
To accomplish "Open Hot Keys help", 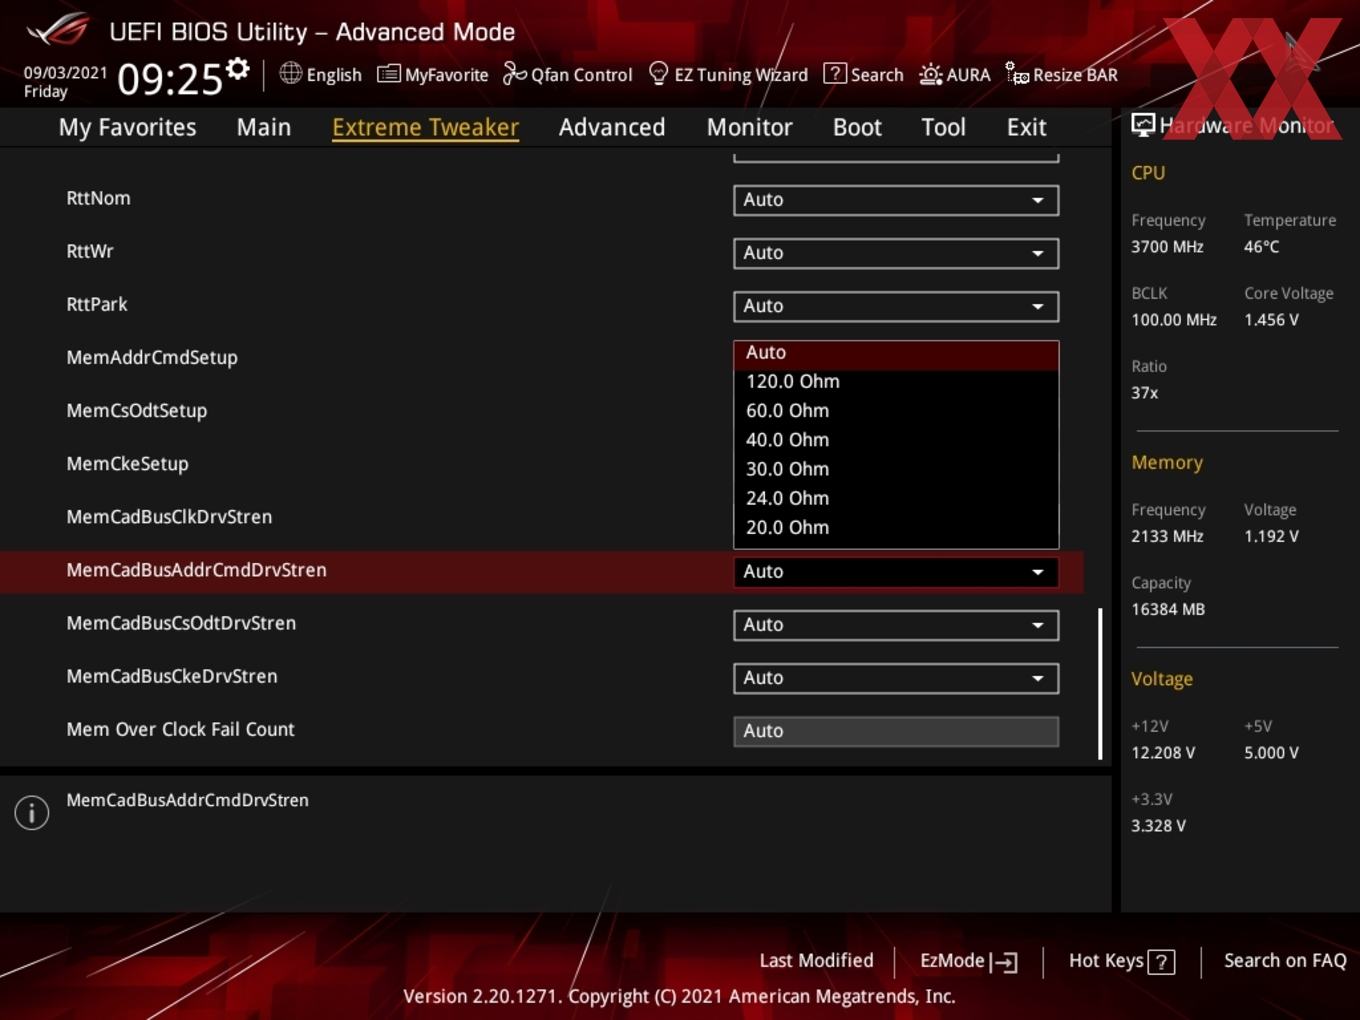I will (x=1121, y=961).
